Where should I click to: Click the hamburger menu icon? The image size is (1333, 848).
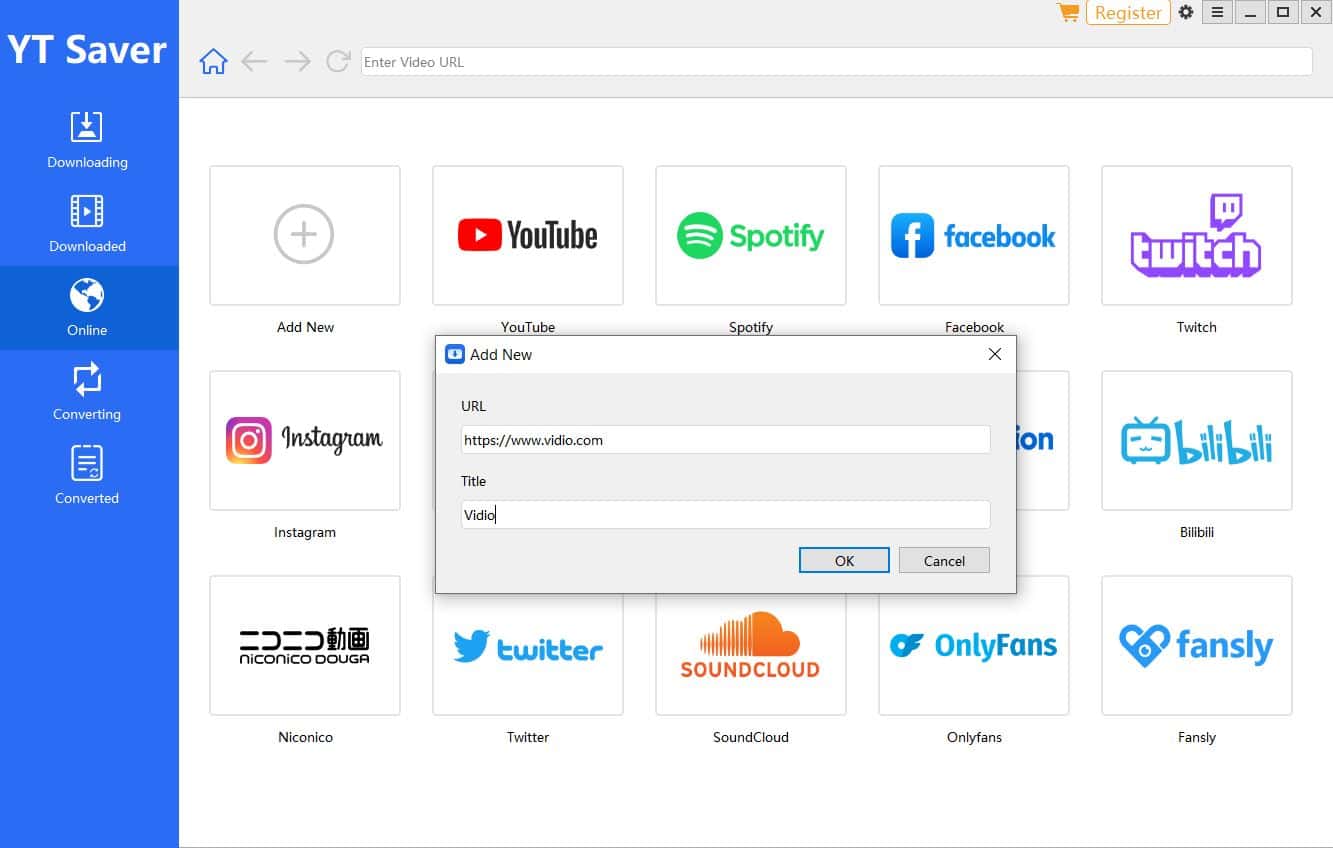pyautogui.click(x=1217, y=13)
